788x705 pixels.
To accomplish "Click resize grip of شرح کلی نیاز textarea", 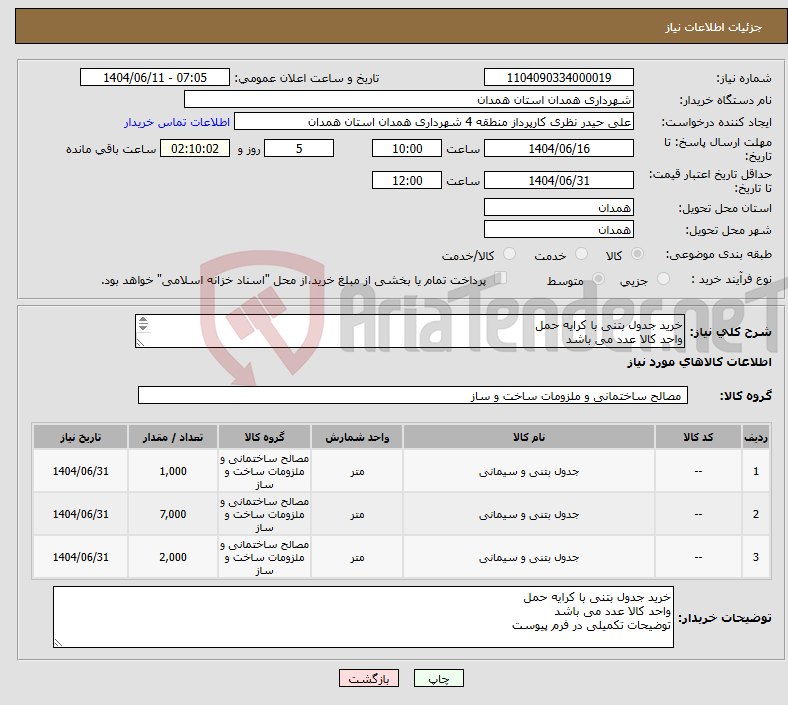I will coord(140,343).
